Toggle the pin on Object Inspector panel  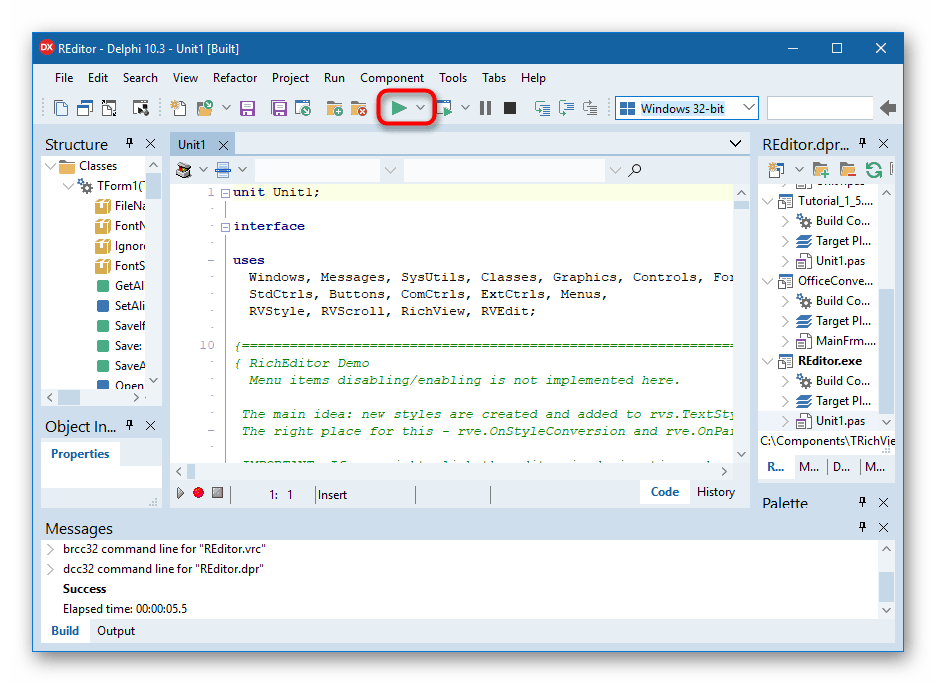coord(130,425)
